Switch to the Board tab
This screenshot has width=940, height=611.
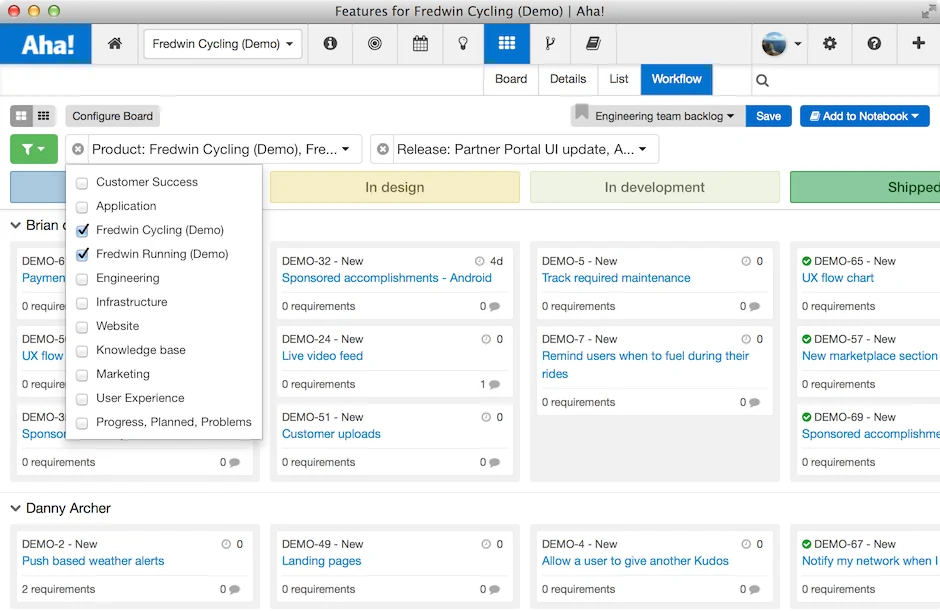[511, 79]
